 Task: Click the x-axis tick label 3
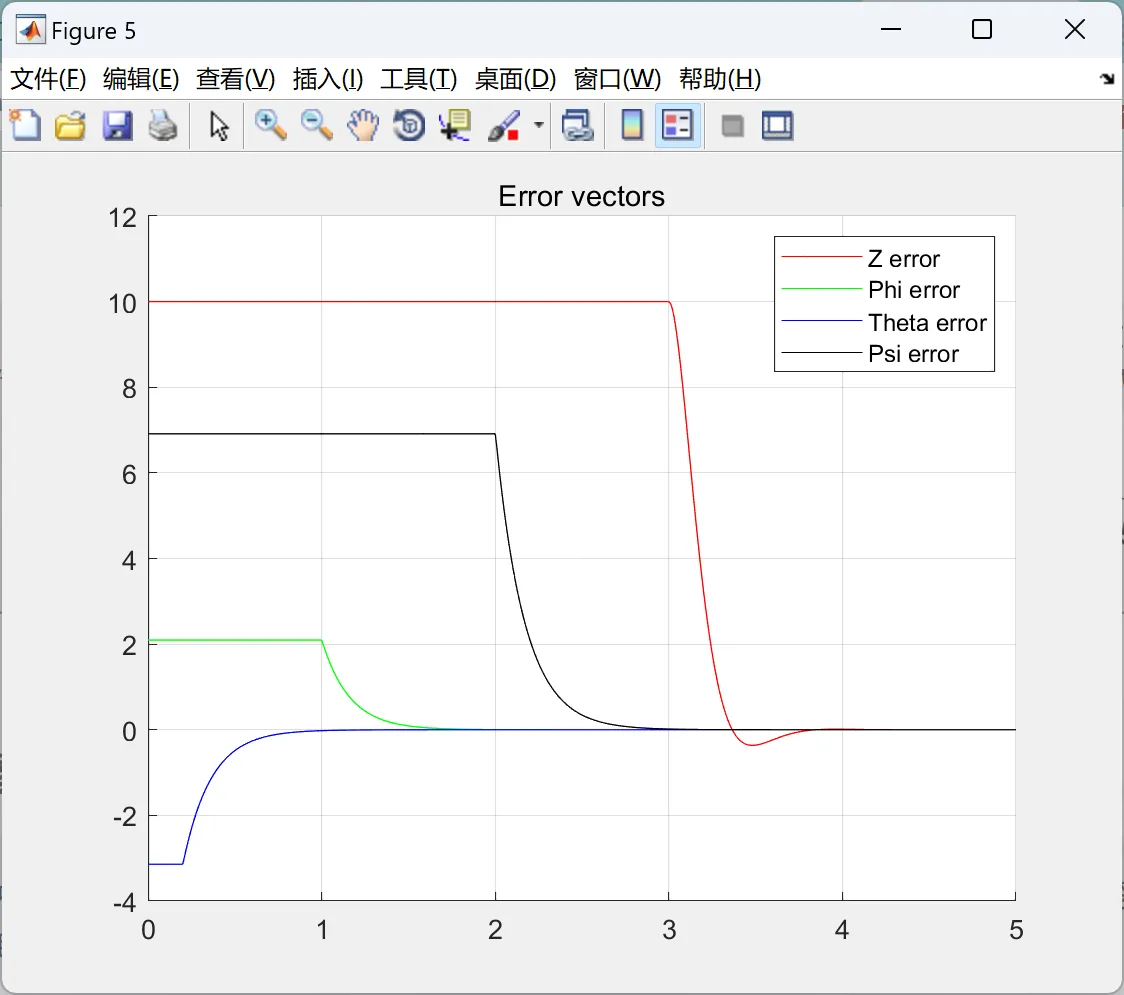click(669, 930)
